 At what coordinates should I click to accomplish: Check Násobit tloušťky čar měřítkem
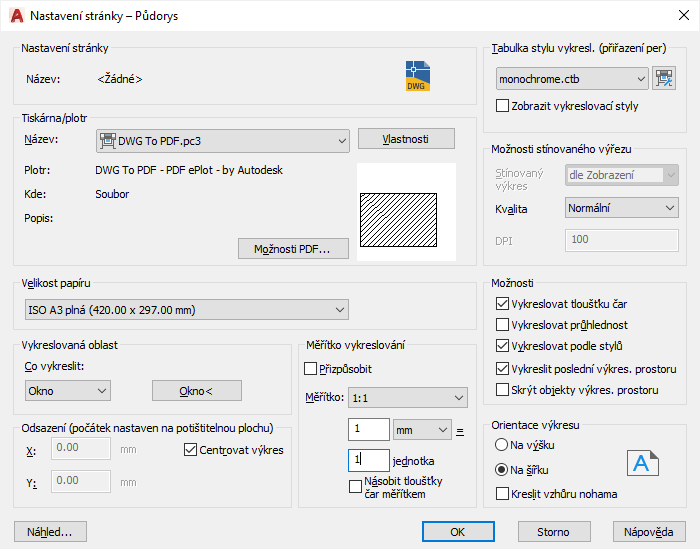point(355,487)
